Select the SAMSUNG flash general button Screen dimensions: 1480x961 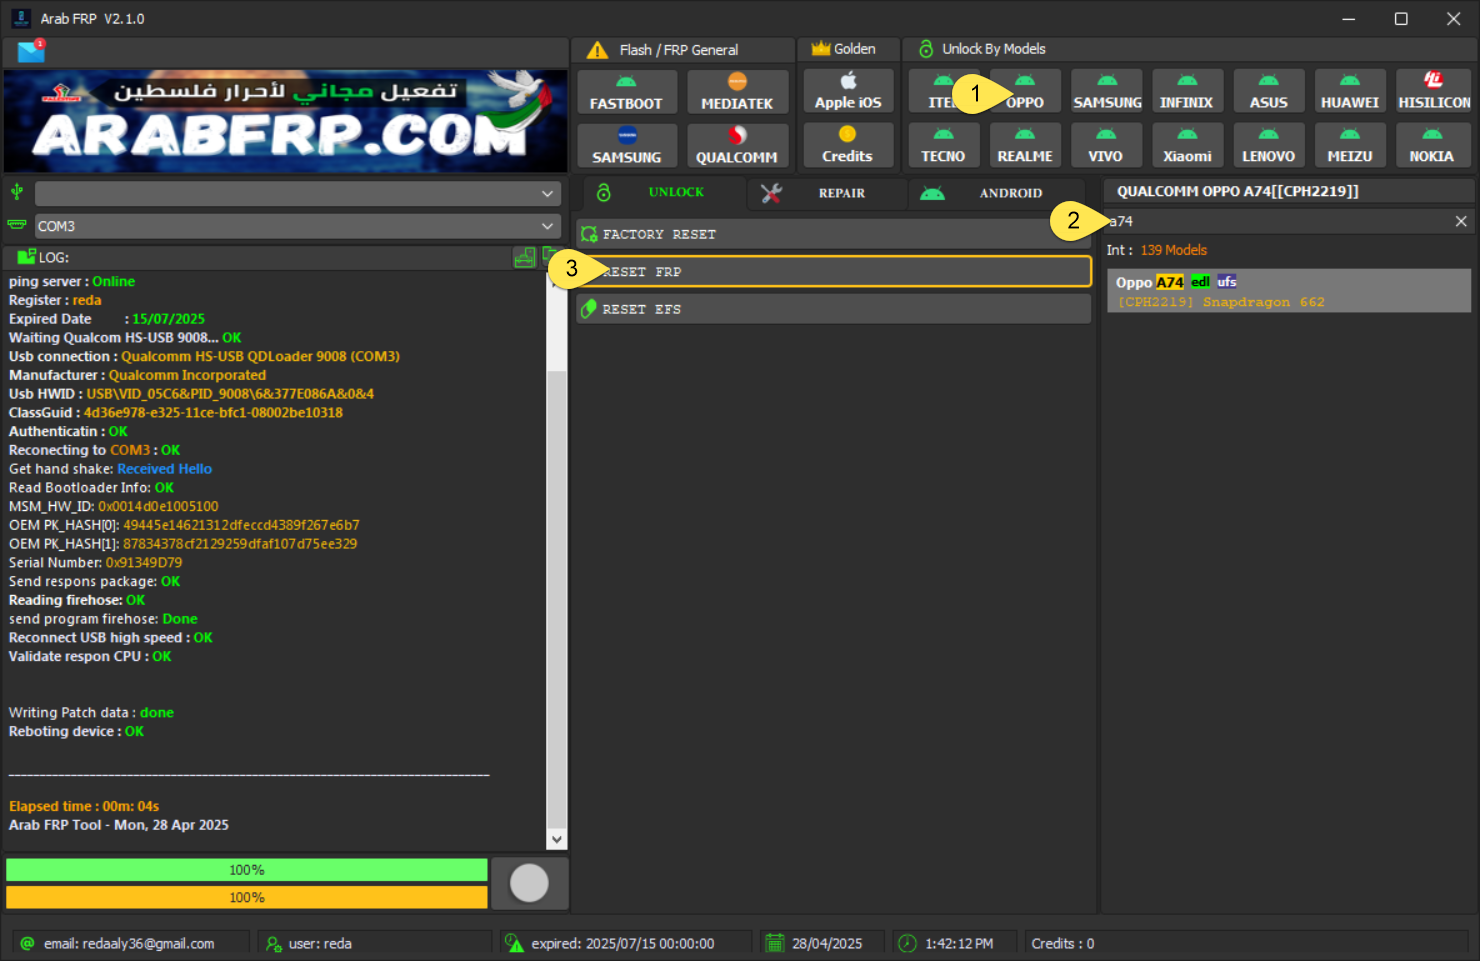point(626,146)
